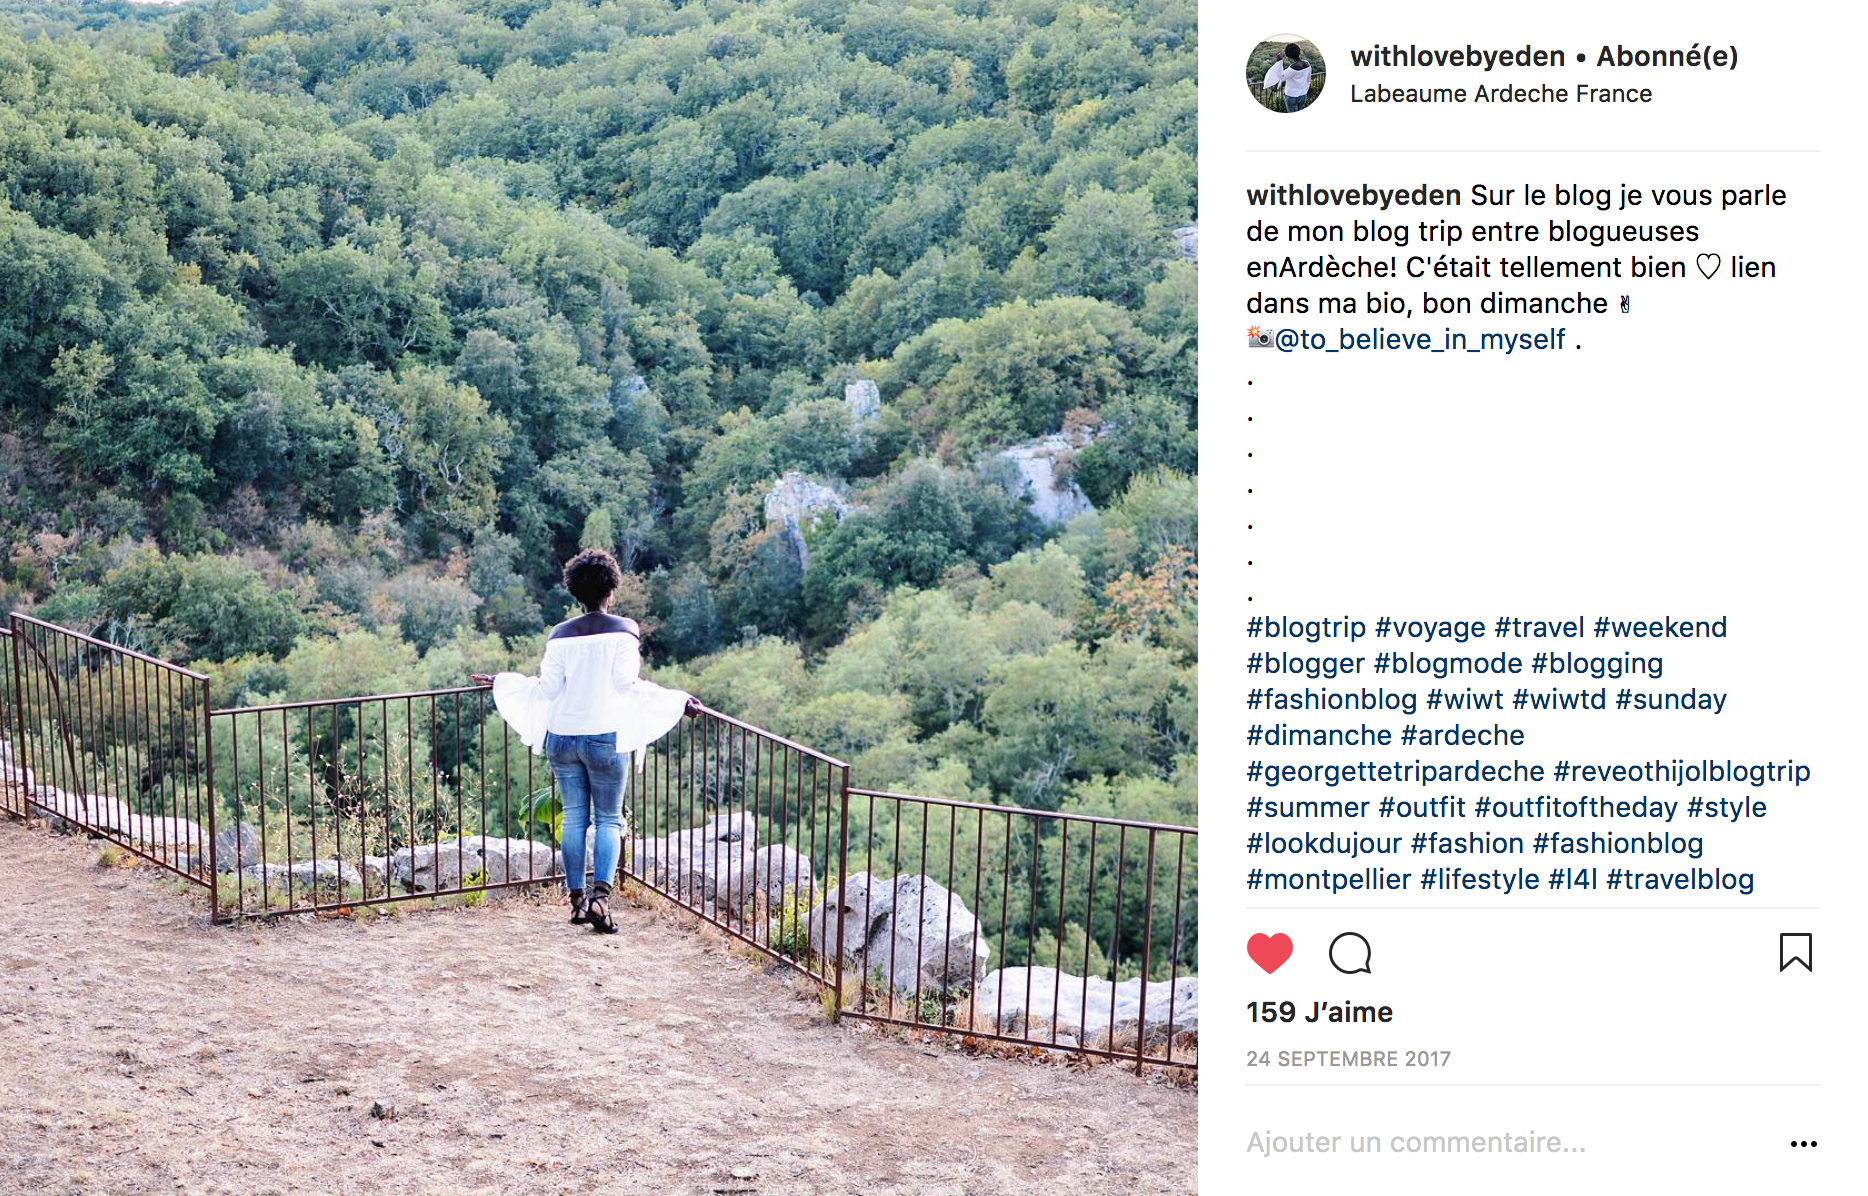
Task: Click the forest landscape post photo
Action: pos(599,598)
